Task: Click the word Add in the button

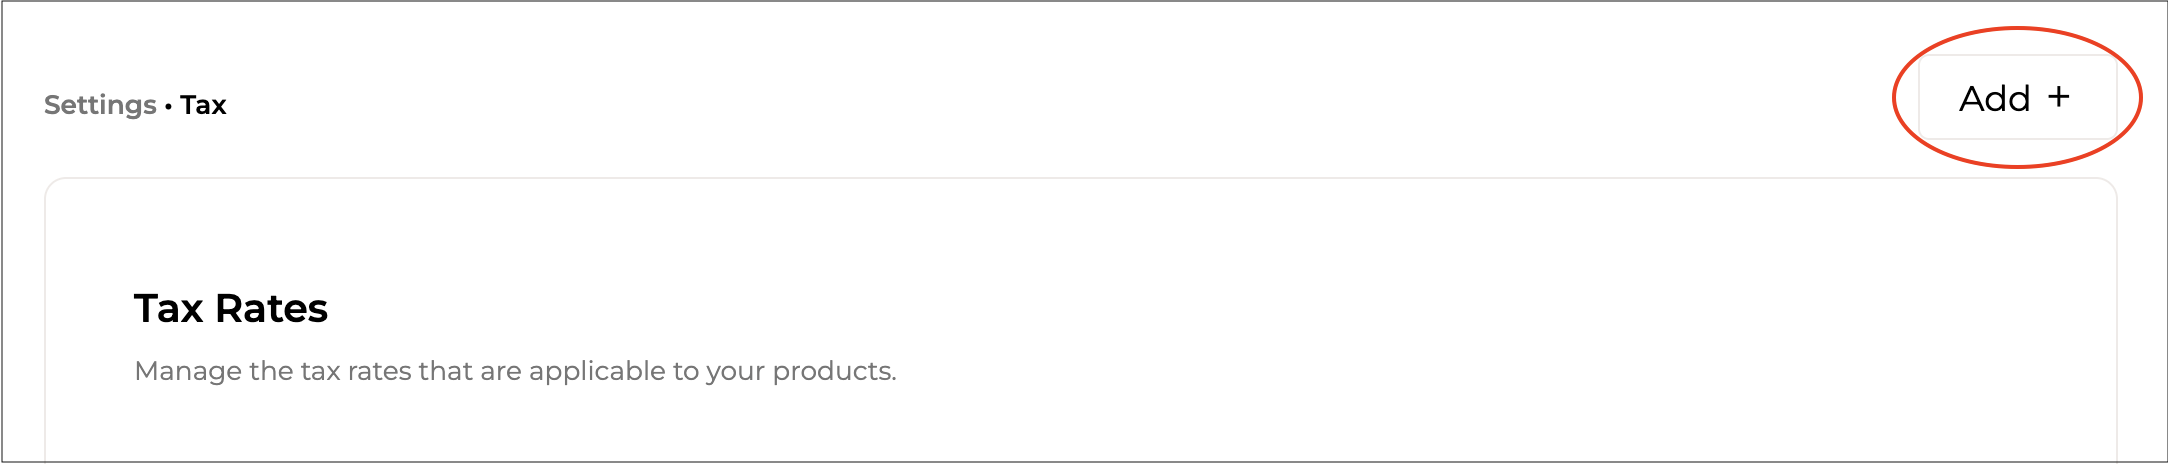Action: pos(1994,99)
